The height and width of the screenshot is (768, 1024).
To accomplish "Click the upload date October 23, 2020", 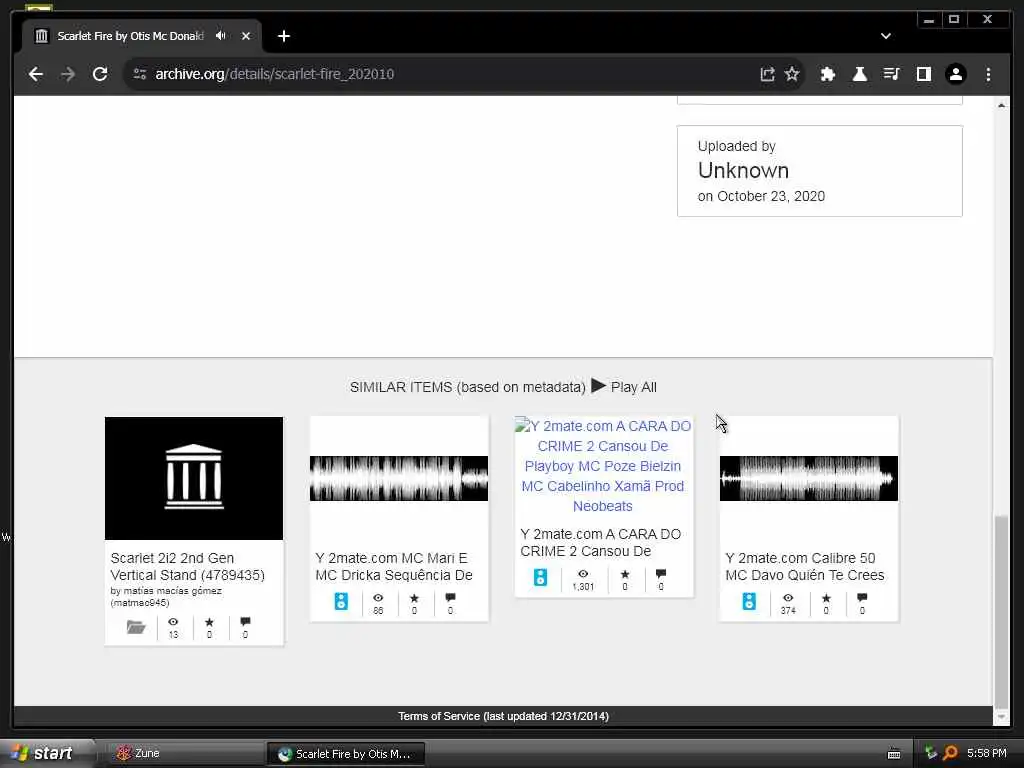I will coord(771,197).
